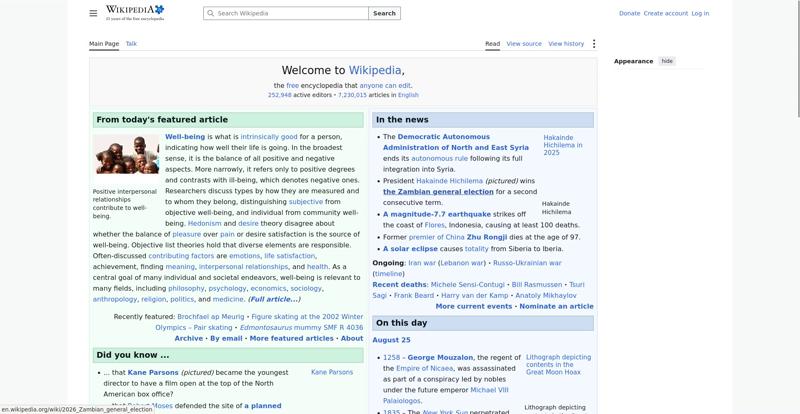Open the Hedonism link
Image resolution: width=800 pixels, height=414 pixels.
pos(205,224)
